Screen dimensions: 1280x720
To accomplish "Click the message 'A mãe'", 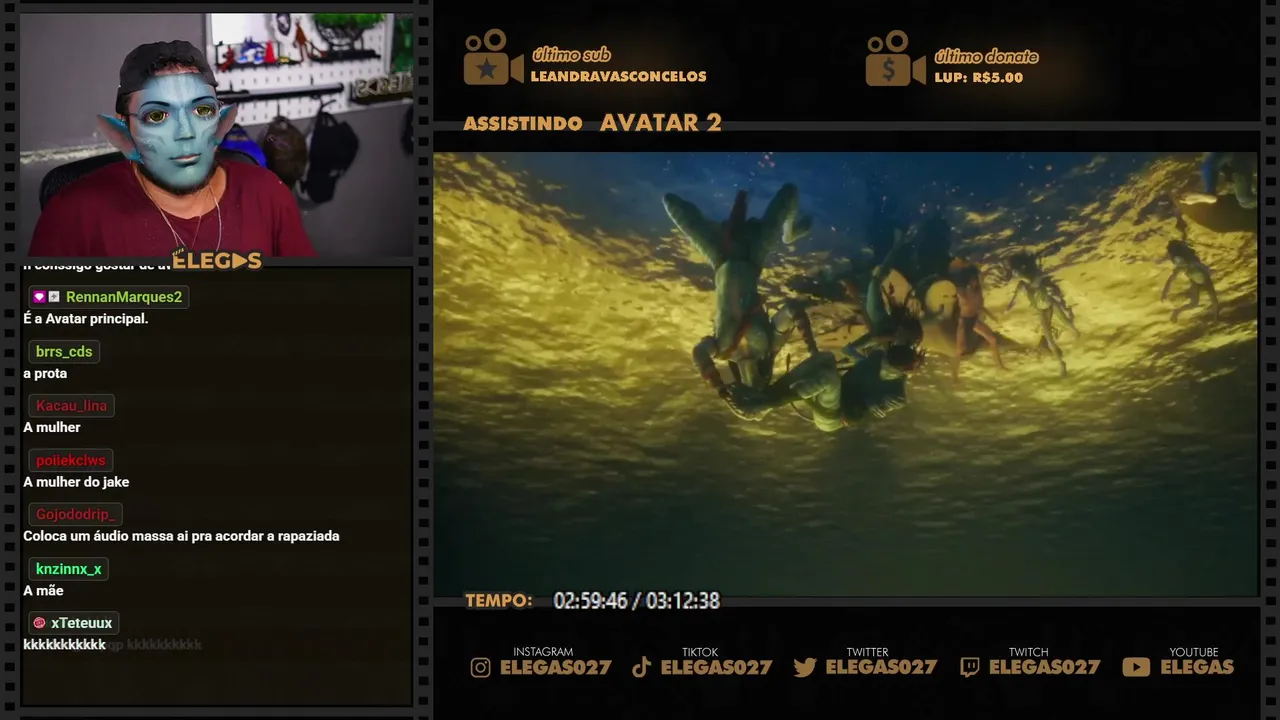I will tap(43, 591).
